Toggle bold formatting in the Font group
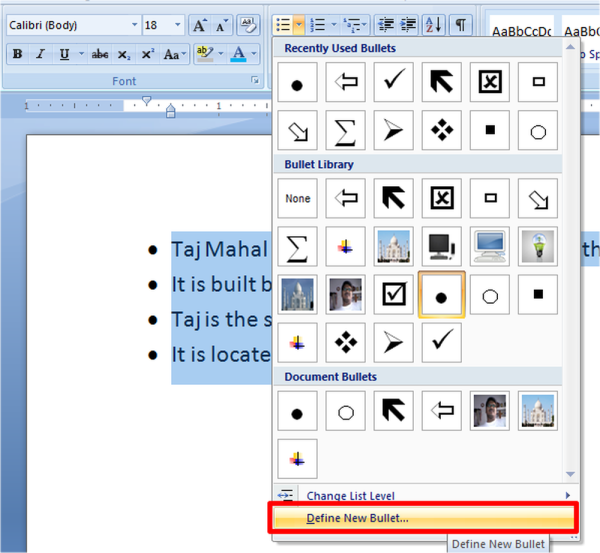Image resolution: width=600 pixels, height=553 pixels. click(17, 55)
